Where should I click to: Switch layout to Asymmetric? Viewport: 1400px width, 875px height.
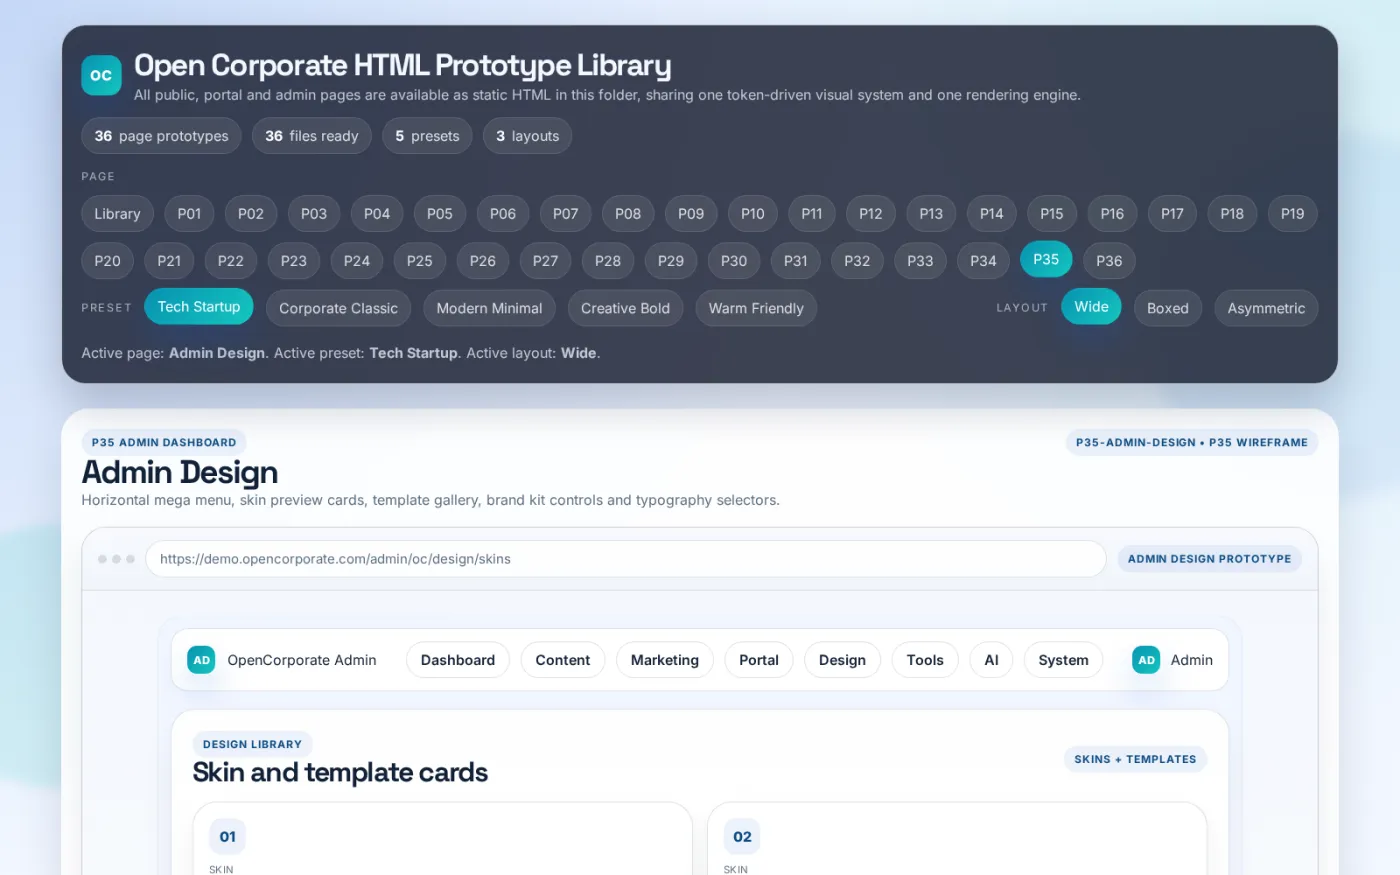click(x=1266, y=309)
